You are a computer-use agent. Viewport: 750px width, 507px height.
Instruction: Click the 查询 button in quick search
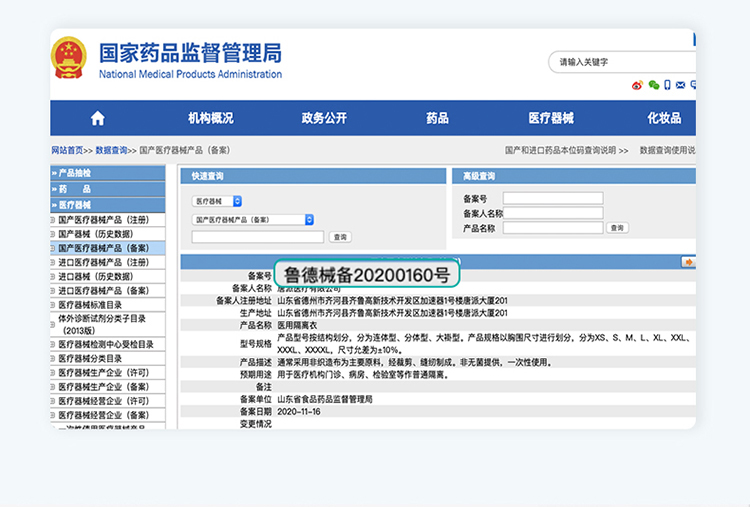point(340,237)
